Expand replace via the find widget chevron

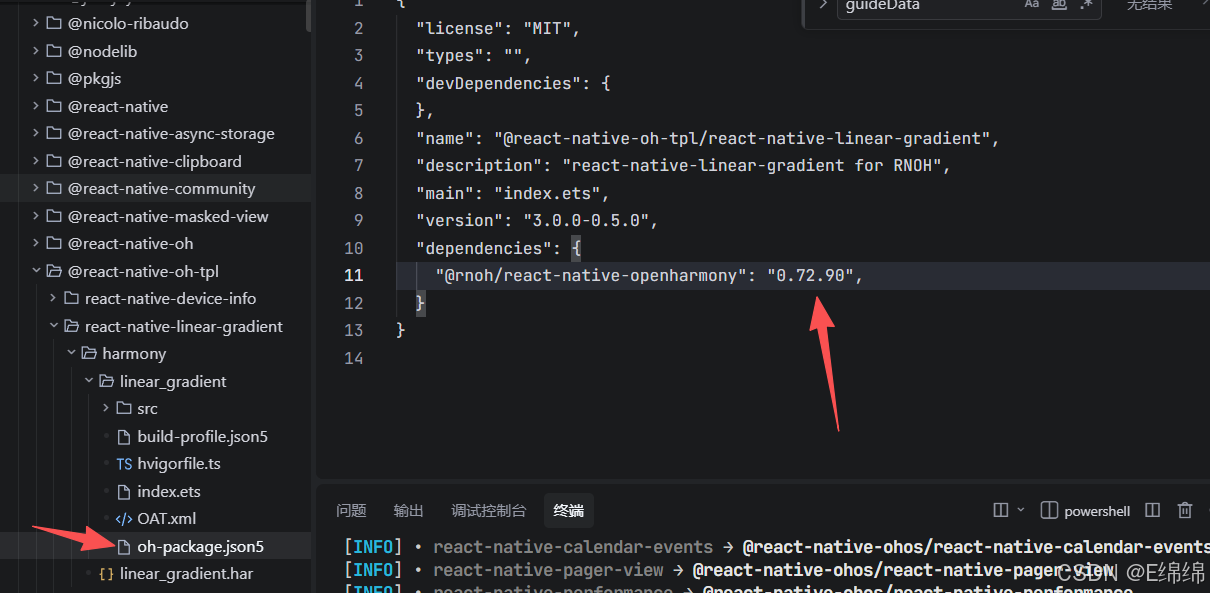pos(823,5)
